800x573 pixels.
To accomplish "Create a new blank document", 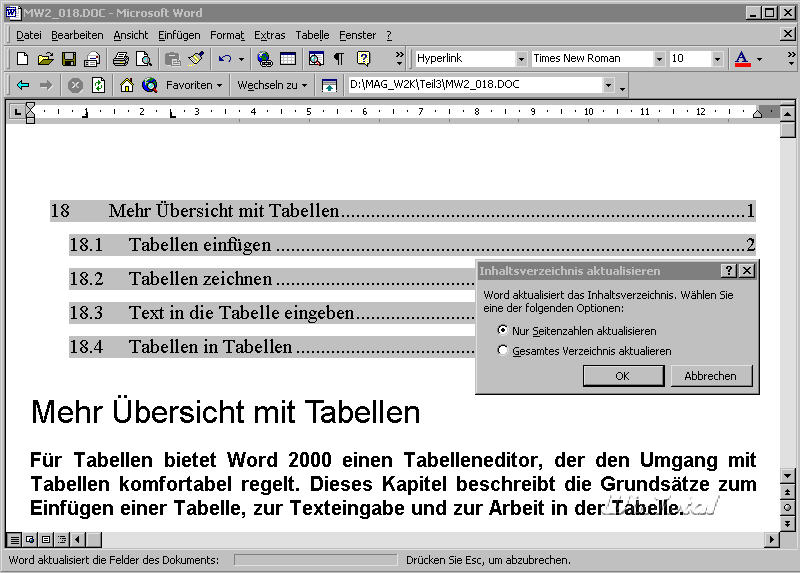I will click(x=22, y=59).
